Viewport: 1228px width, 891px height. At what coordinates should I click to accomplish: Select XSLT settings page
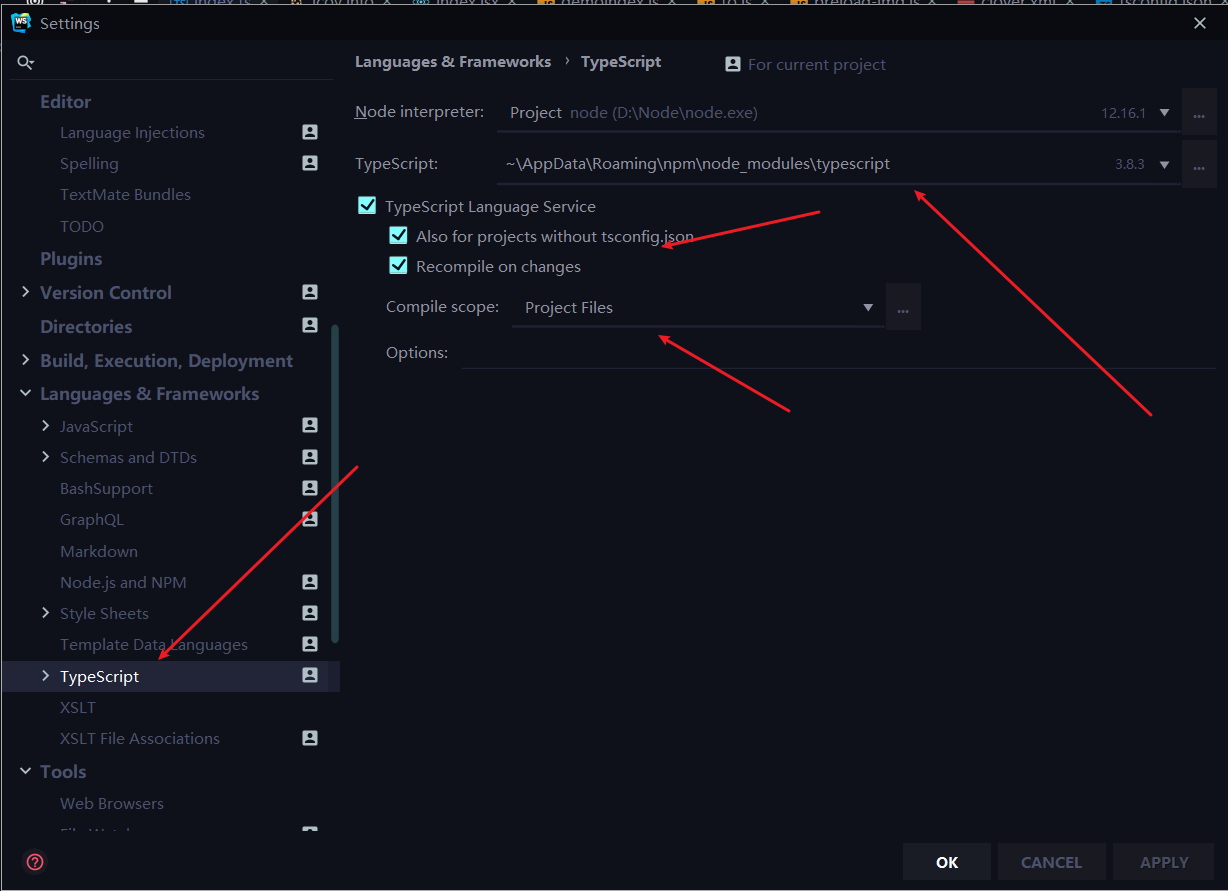click(78, 707)
